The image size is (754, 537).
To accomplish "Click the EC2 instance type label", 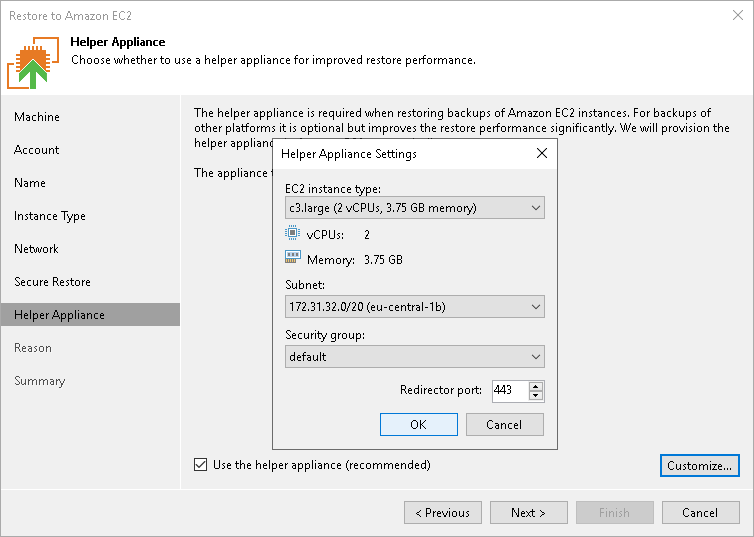I will pyautogui.click(x=333, y=189).
